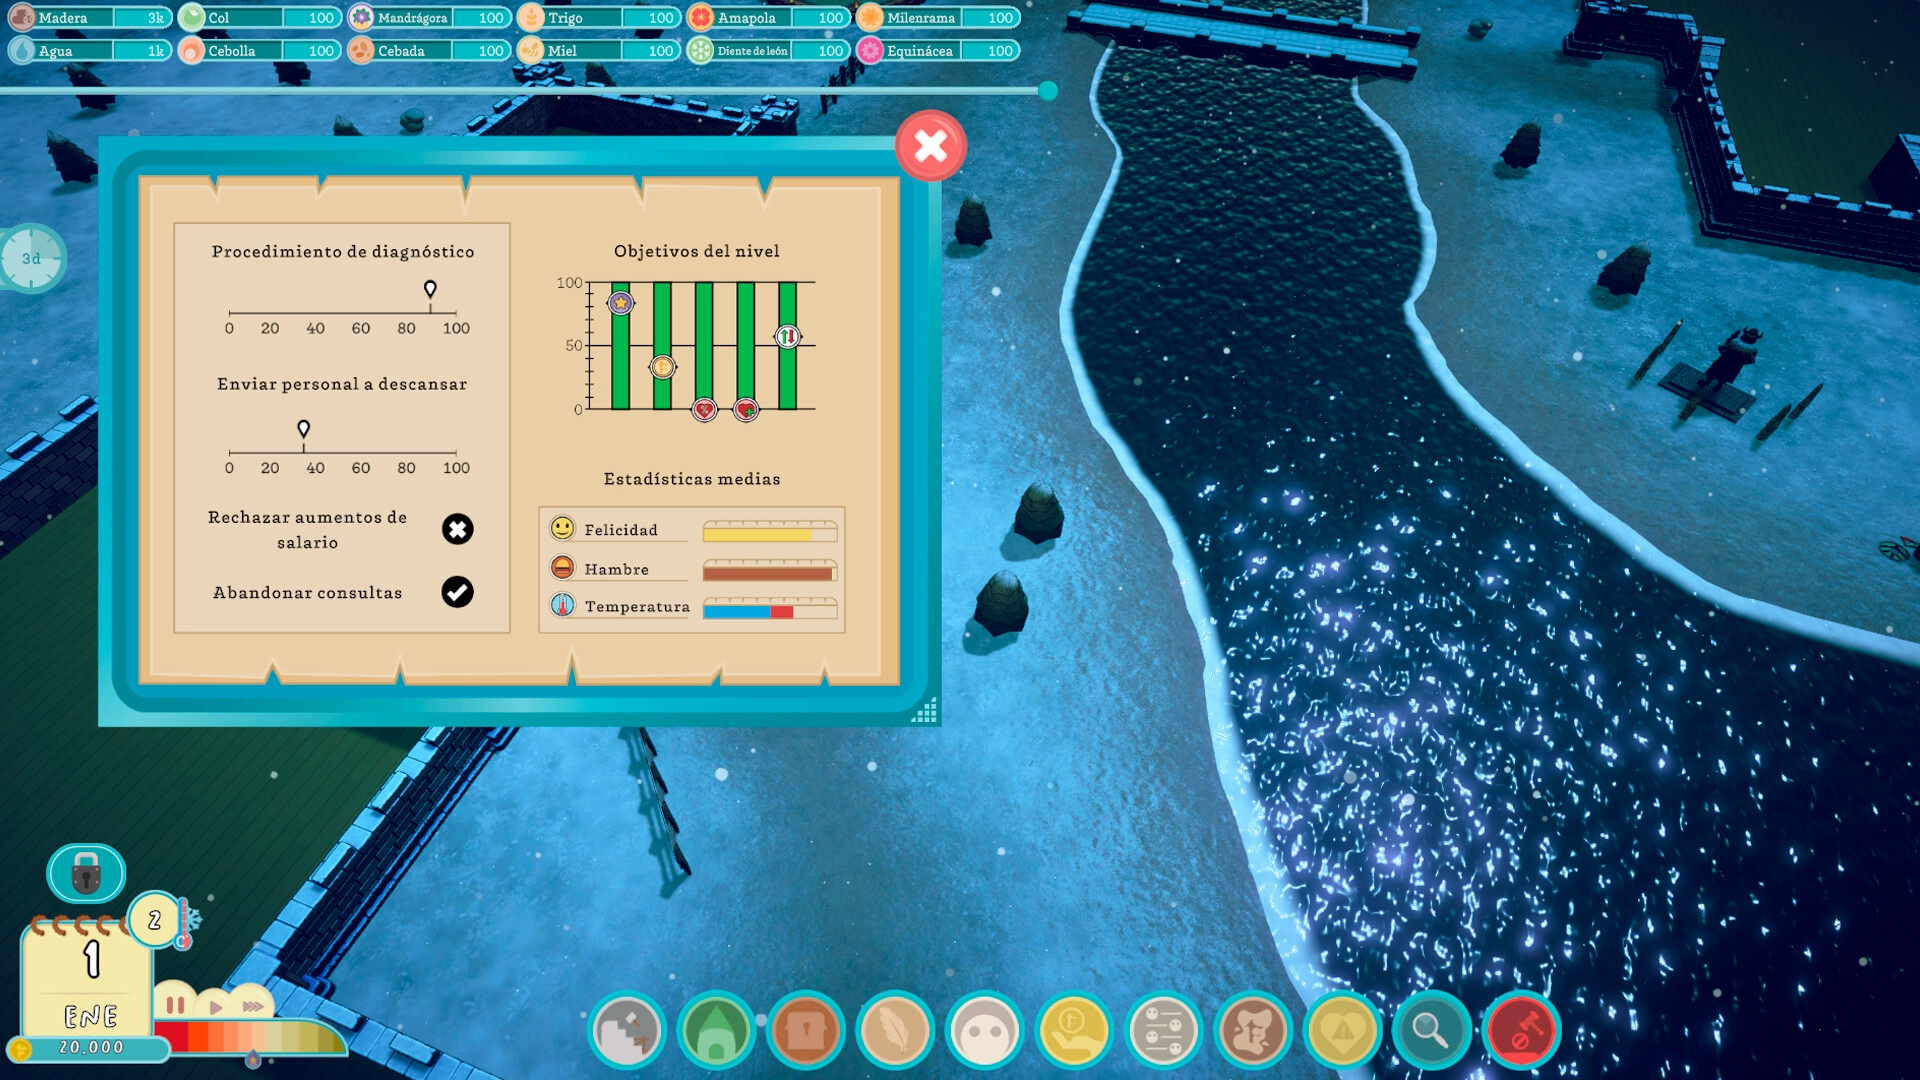
Task: Toggle Rechazar aumentos de salario option
Action: [x=457, y=529]
